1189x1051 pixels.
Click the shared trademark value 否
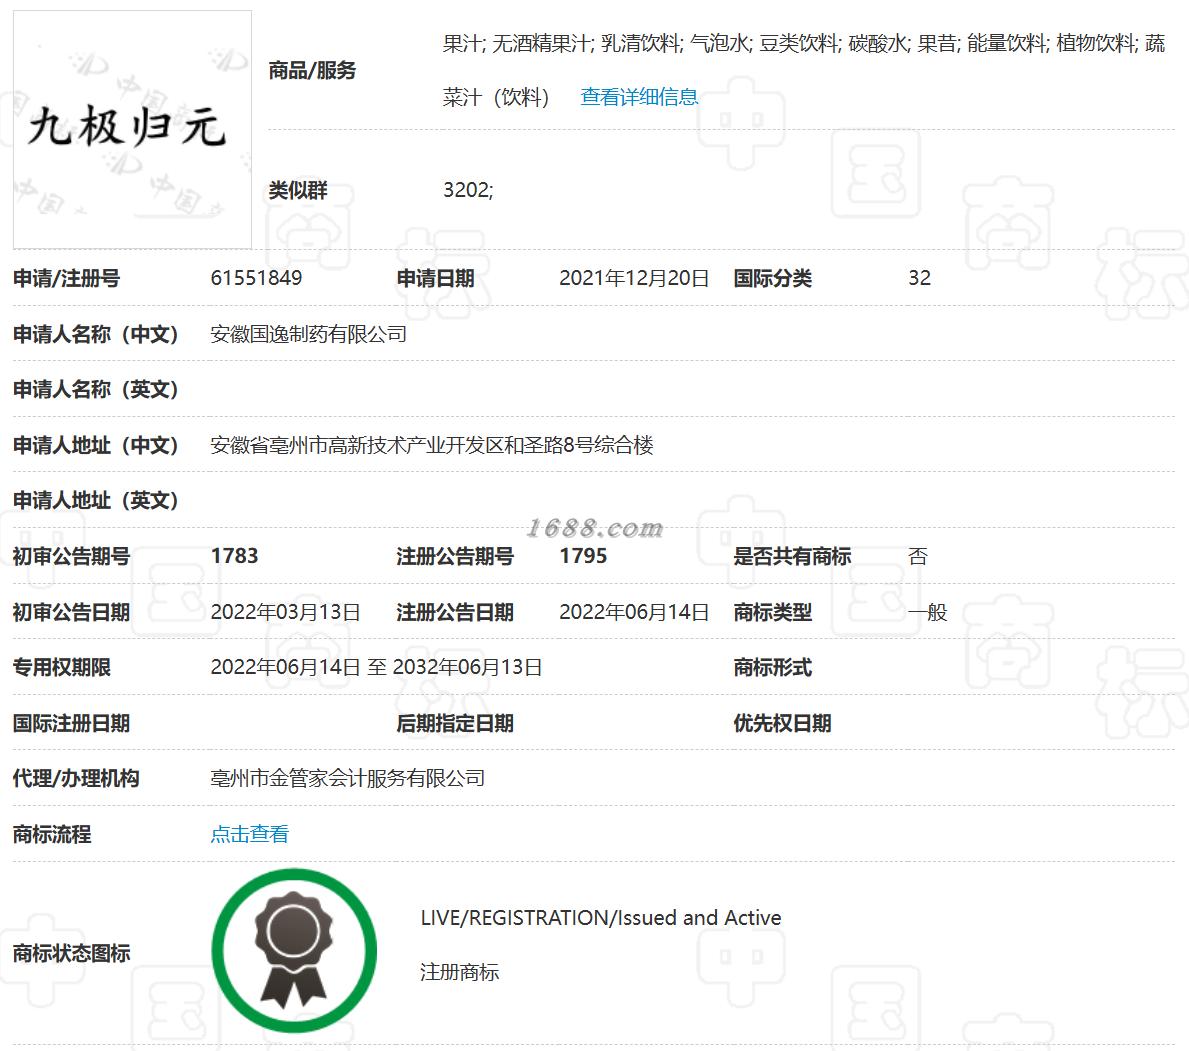coord(918,557)
